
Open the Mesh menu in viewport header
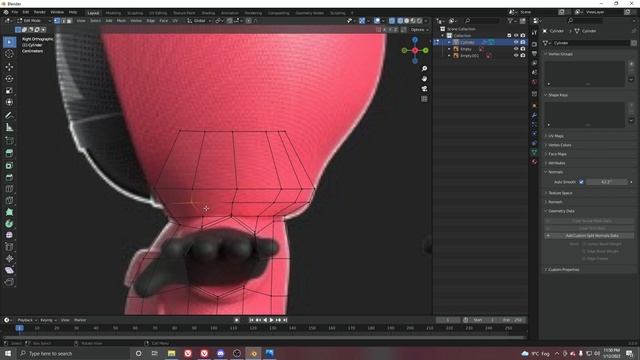(x=121, y=20)
